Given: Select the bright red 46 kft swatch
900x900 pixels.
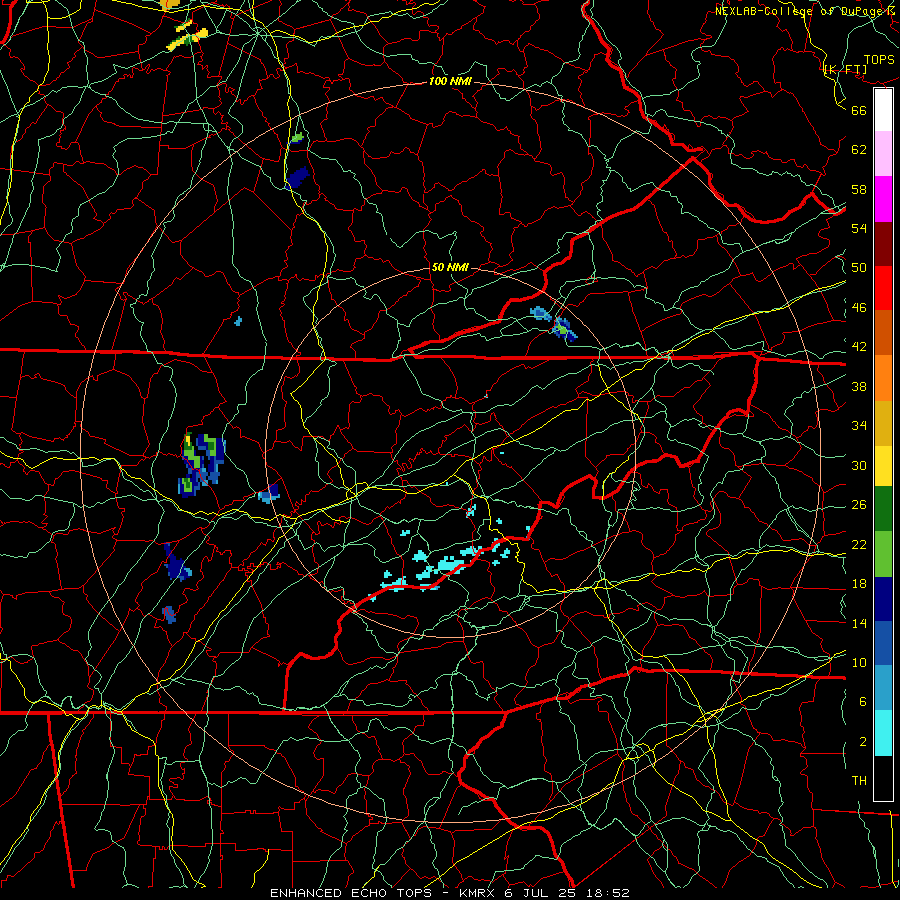Looking at the screenshot, I should 883,288.
